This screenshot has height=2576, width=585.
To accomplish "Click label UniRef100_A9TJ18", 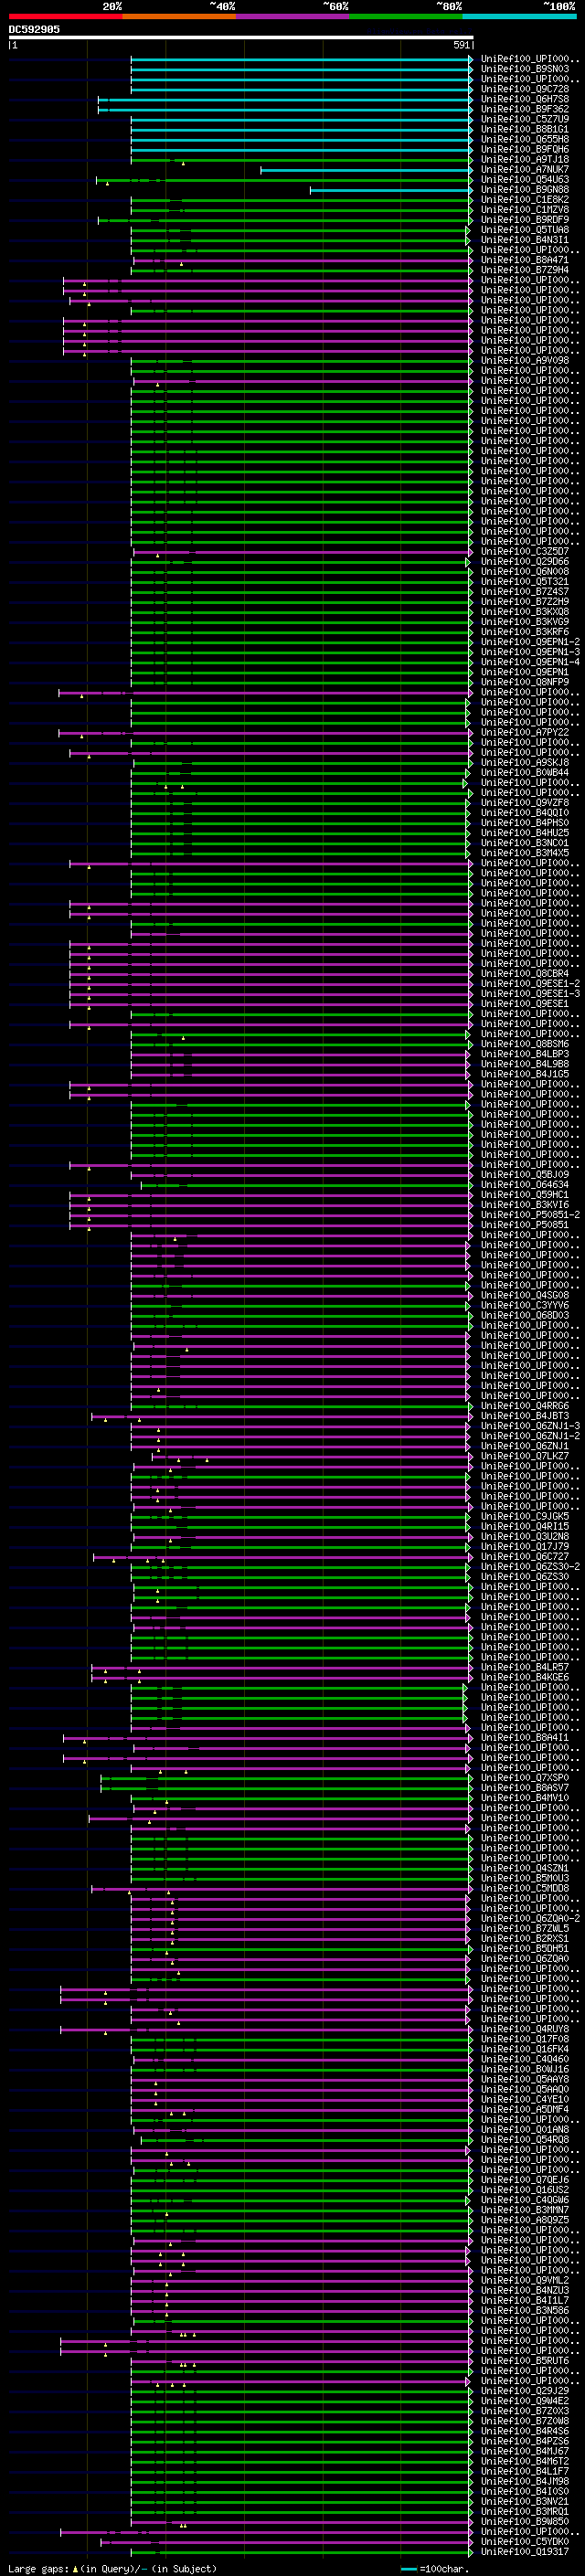I will [525, 160].
